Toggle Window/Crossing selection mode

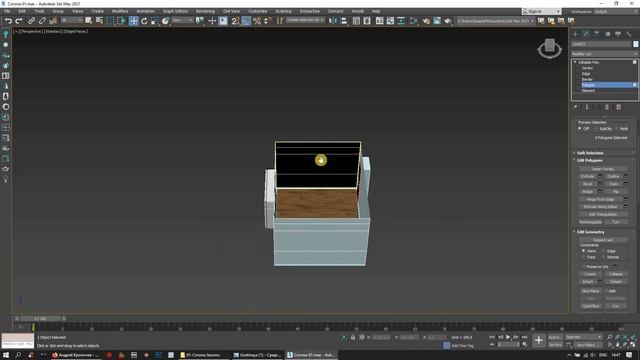121,21
